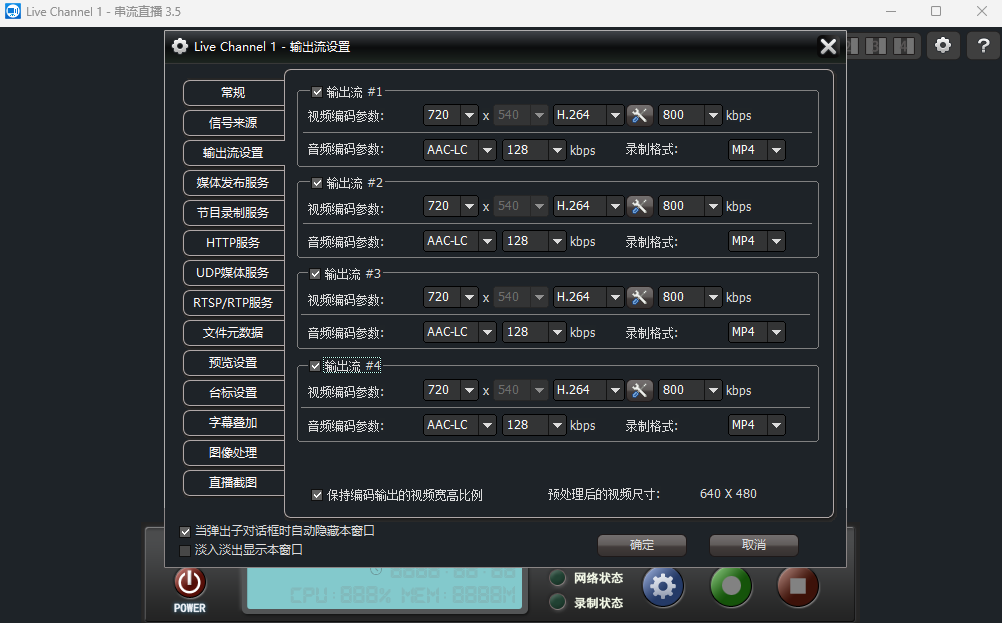Open the AAC-LC audio dropdown in 输出流 #2
Image resolution: width=1002 pixels, height=623 pixels.
(x=459, y=240)
